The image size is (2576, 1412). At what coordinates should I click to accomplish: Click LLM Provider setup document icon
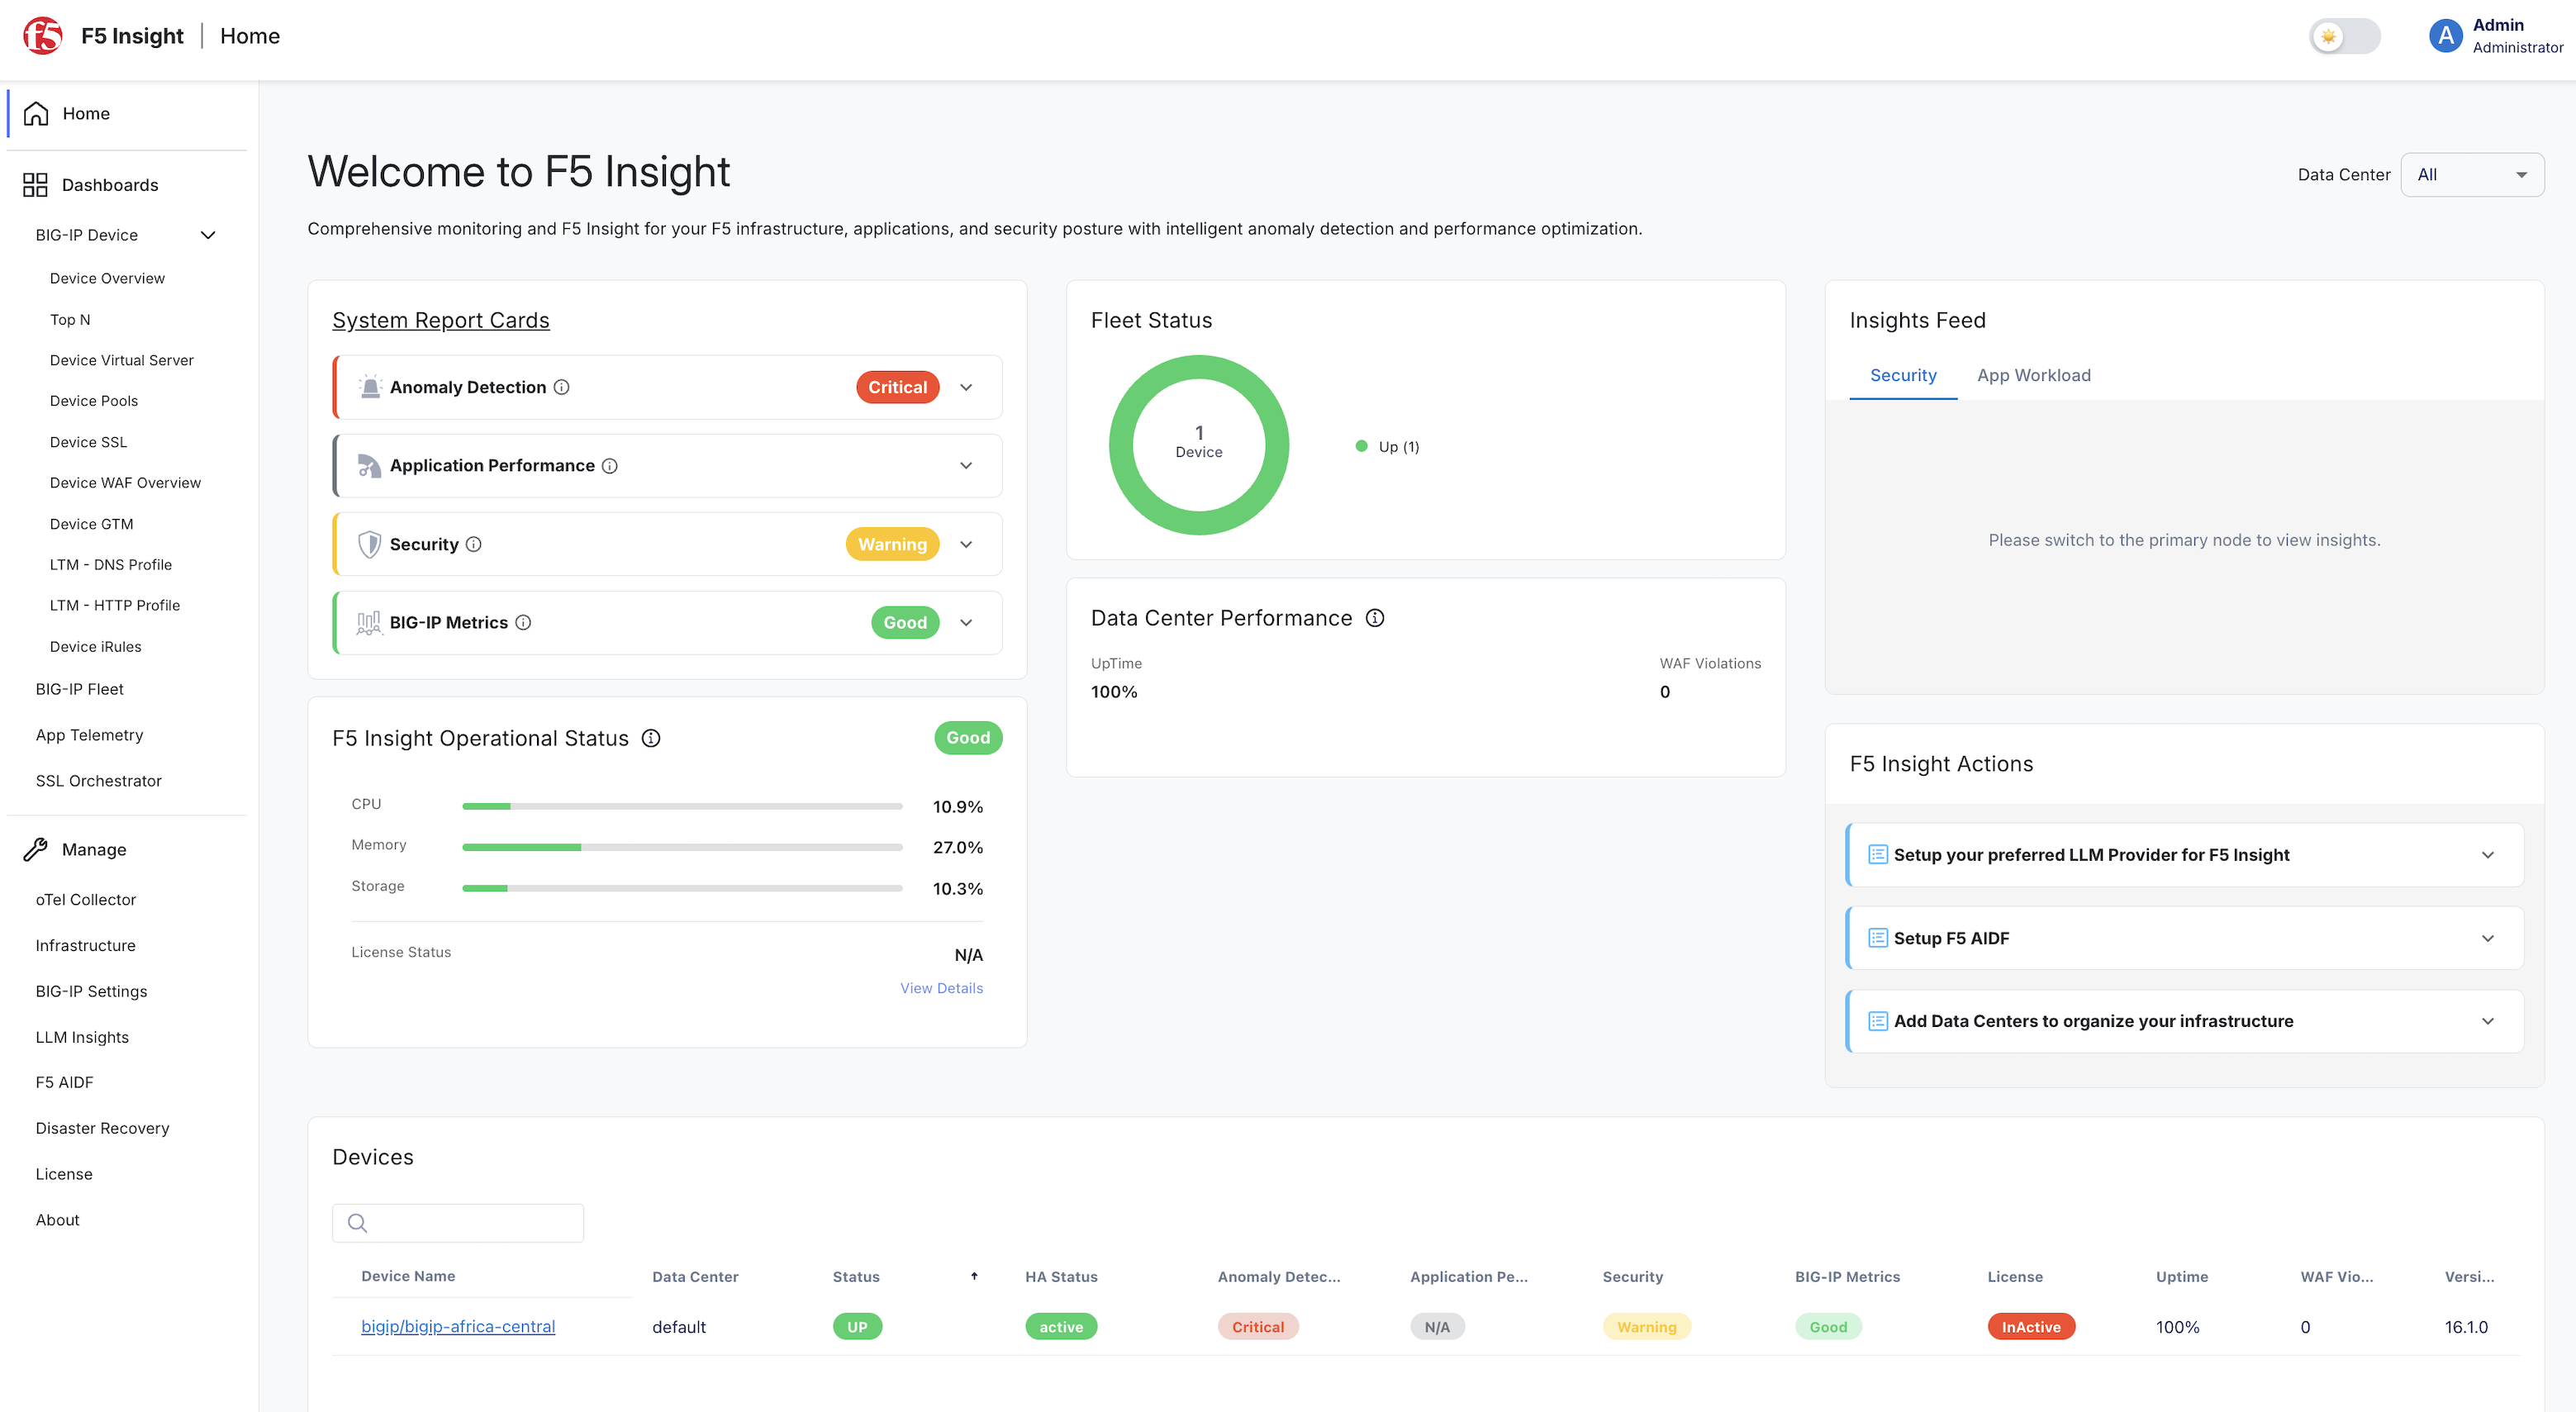(x=1878, y=854)
